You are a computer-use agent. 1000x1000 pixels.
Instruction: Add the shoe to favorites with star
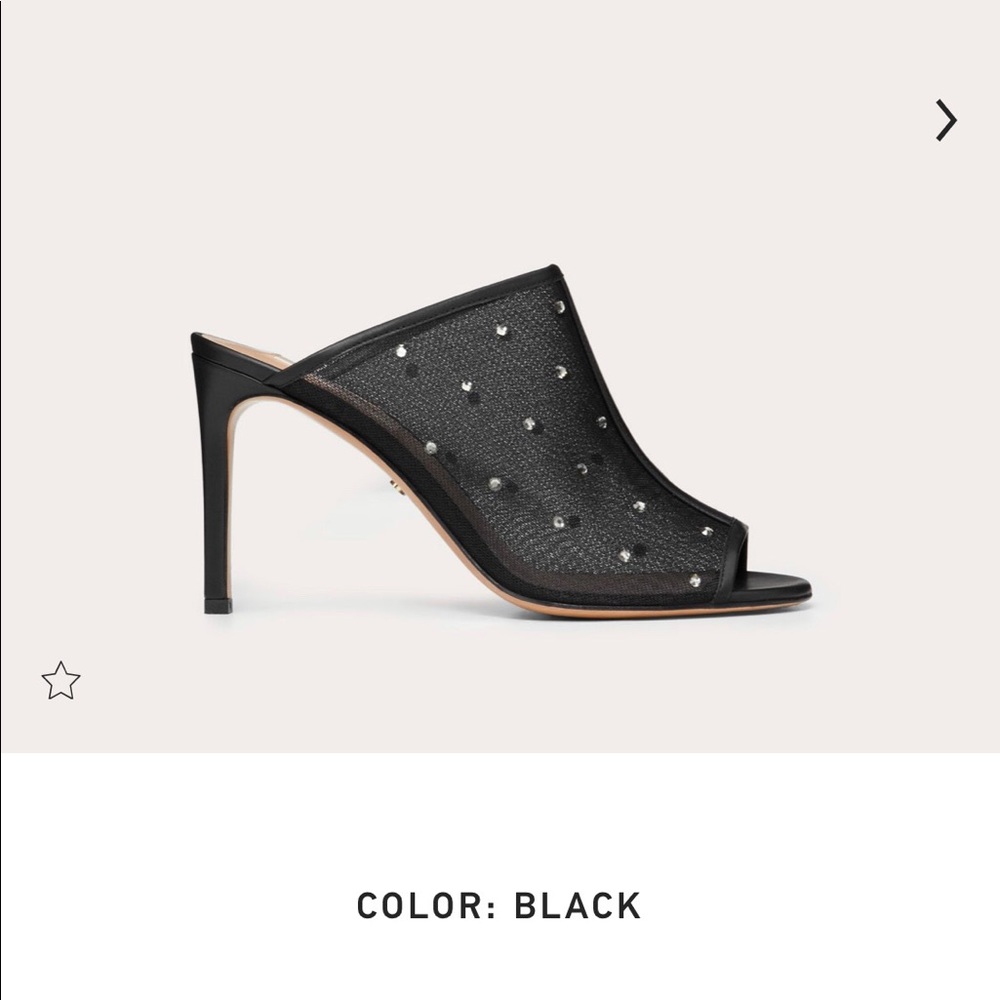point(61,681)
